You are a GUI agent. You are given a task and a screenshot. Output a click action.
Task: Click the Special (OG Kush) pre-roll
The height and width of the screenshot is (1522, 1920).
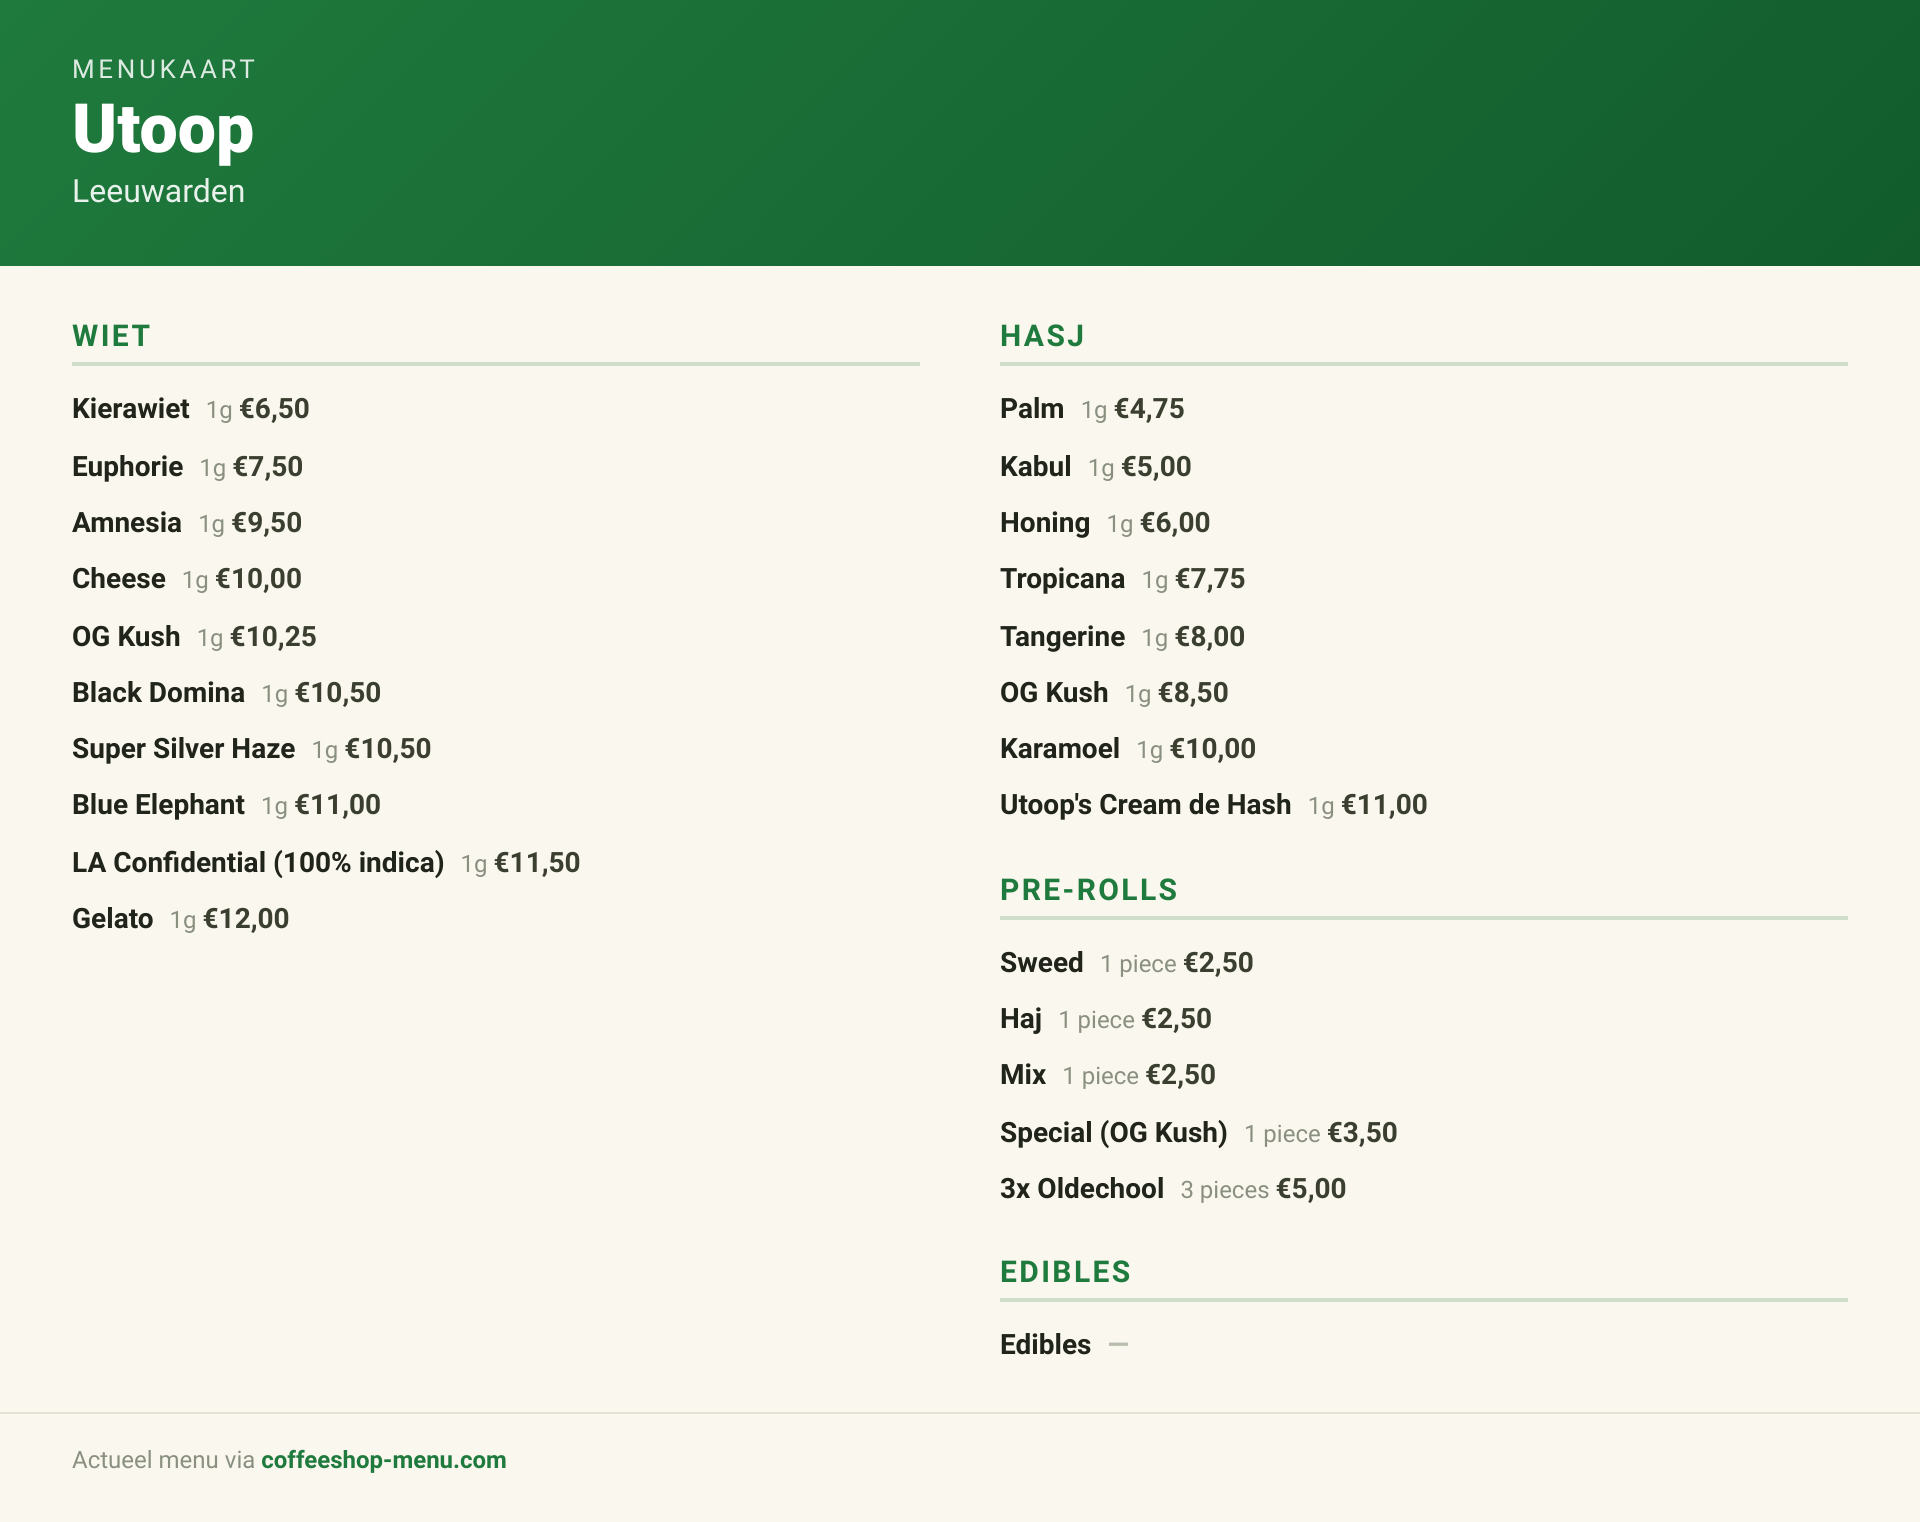coord(1113,1133)
